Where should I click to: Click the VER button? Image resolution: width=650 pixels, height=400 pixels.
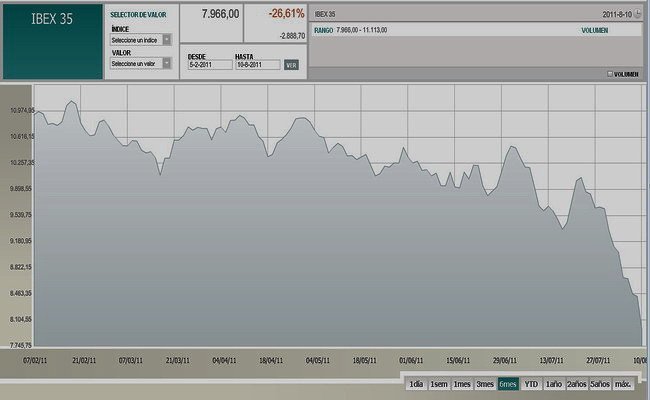pyautogui.click(x=291, y=65)
